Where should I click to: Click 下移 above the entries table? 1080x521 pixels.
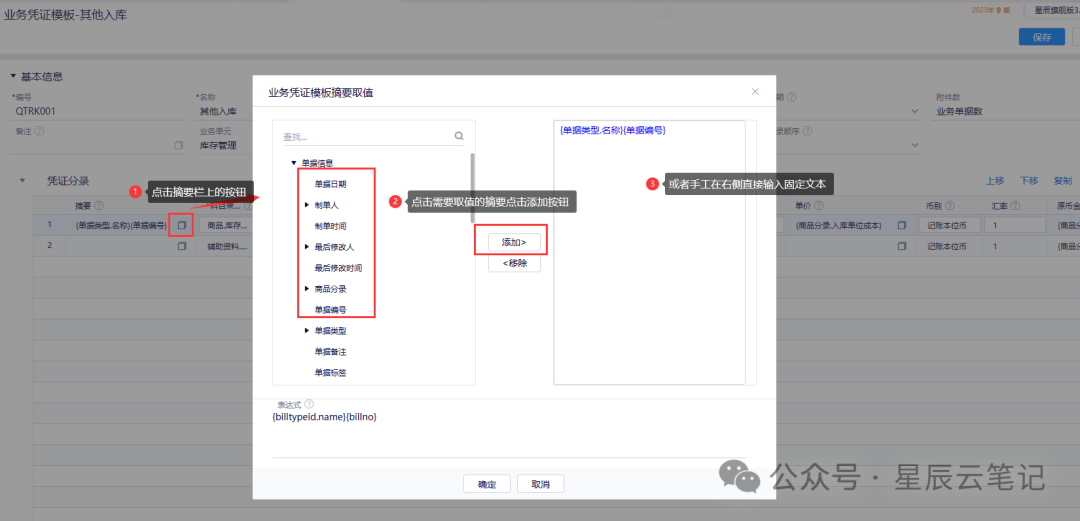pyautogui.click(x=1029, y=181)
